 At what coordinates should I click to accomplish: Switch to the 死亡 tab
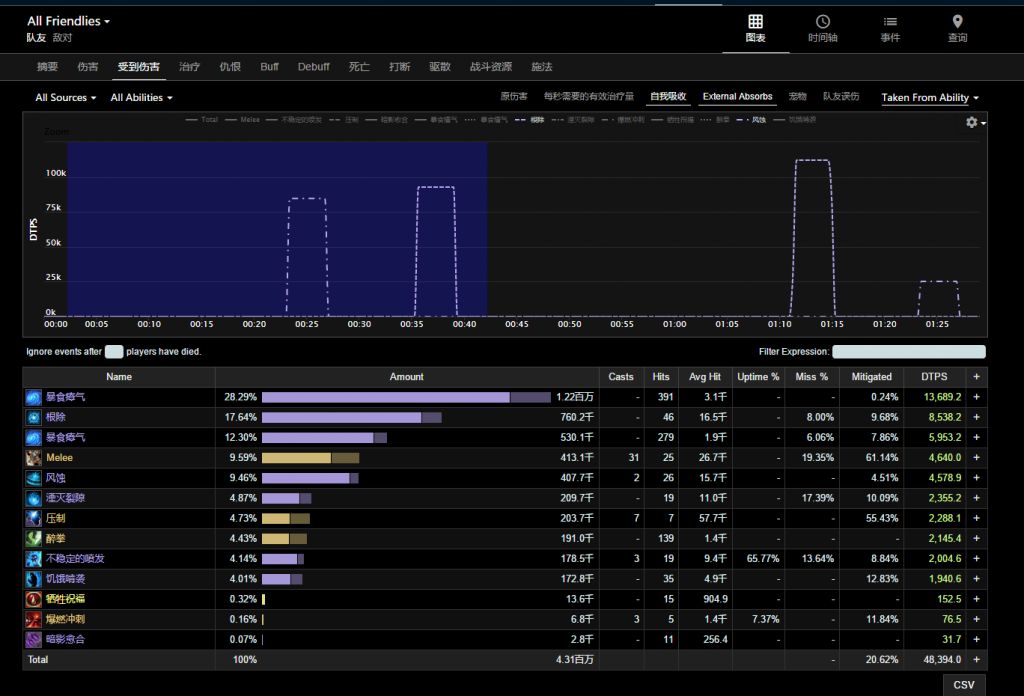pyautogui.click(x=359, y=67)
